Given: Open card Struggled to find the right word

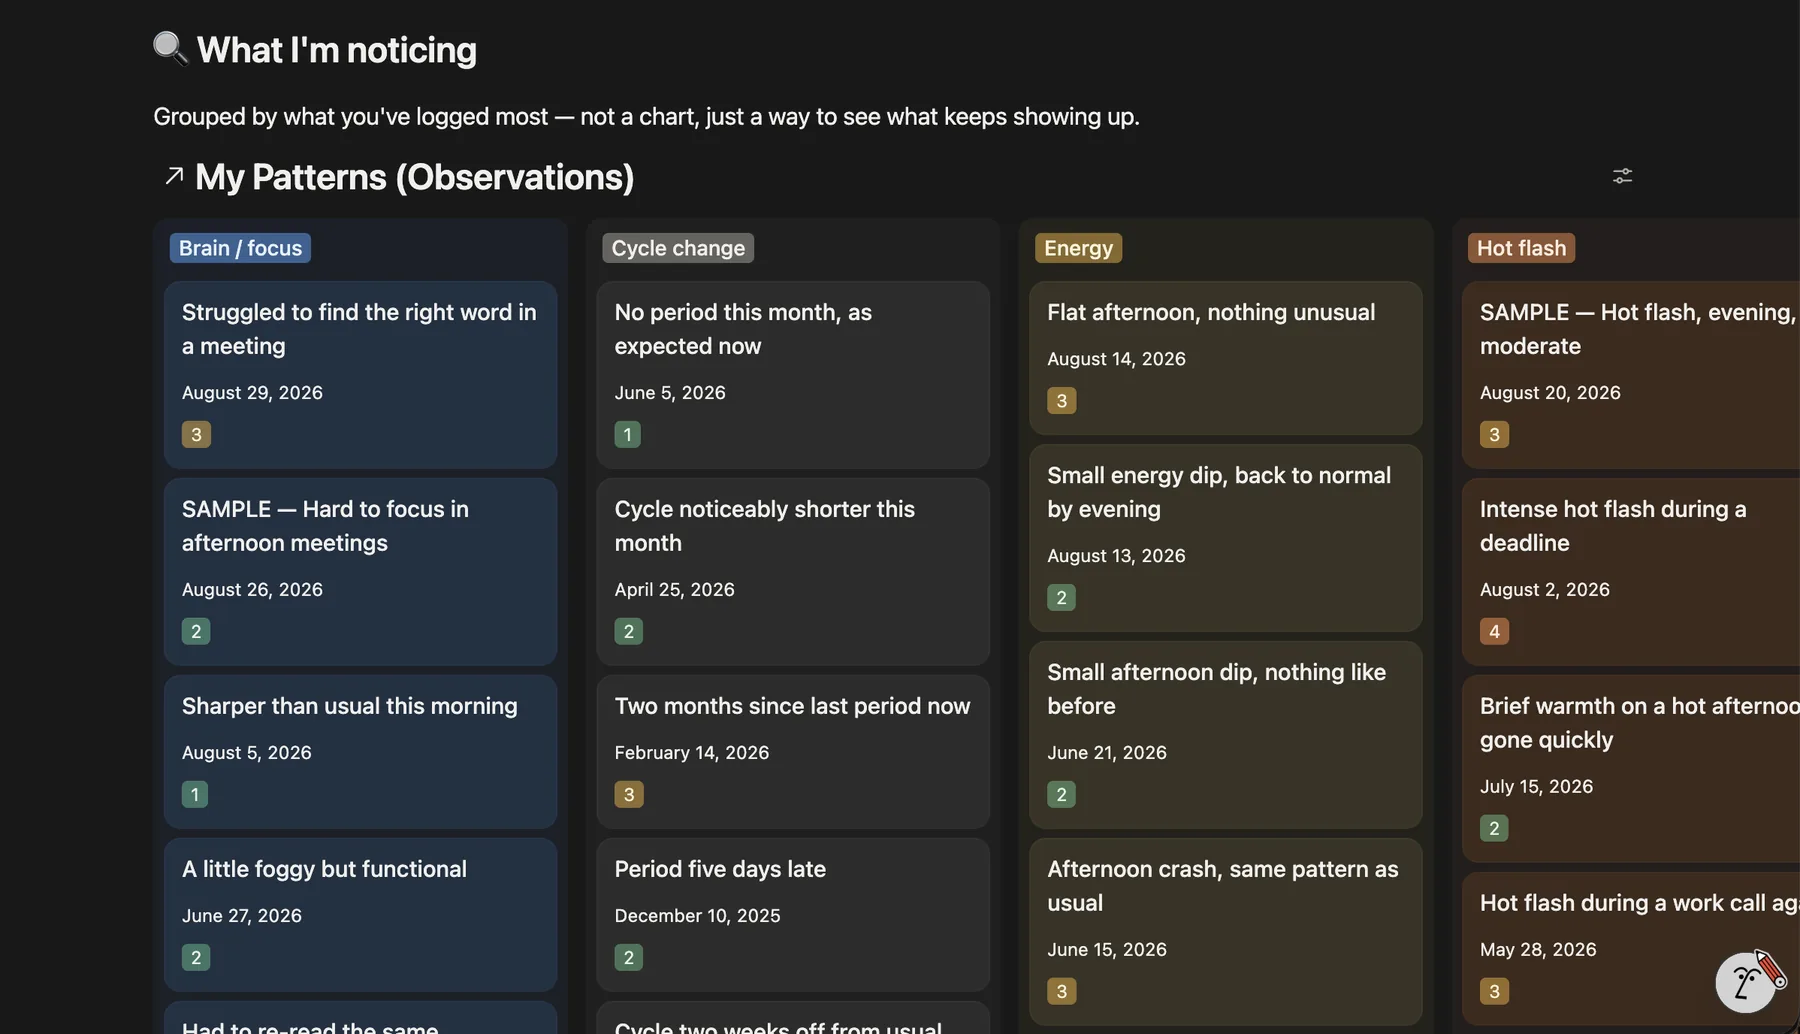Looking at the screenshot, I should [360, 375].
